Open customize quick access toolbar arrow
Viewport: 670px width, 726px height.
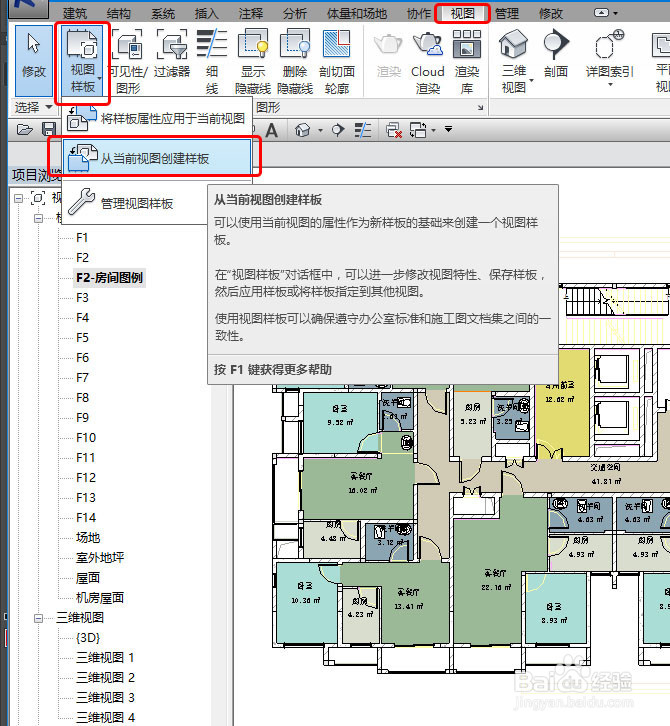tap(448, 129)
